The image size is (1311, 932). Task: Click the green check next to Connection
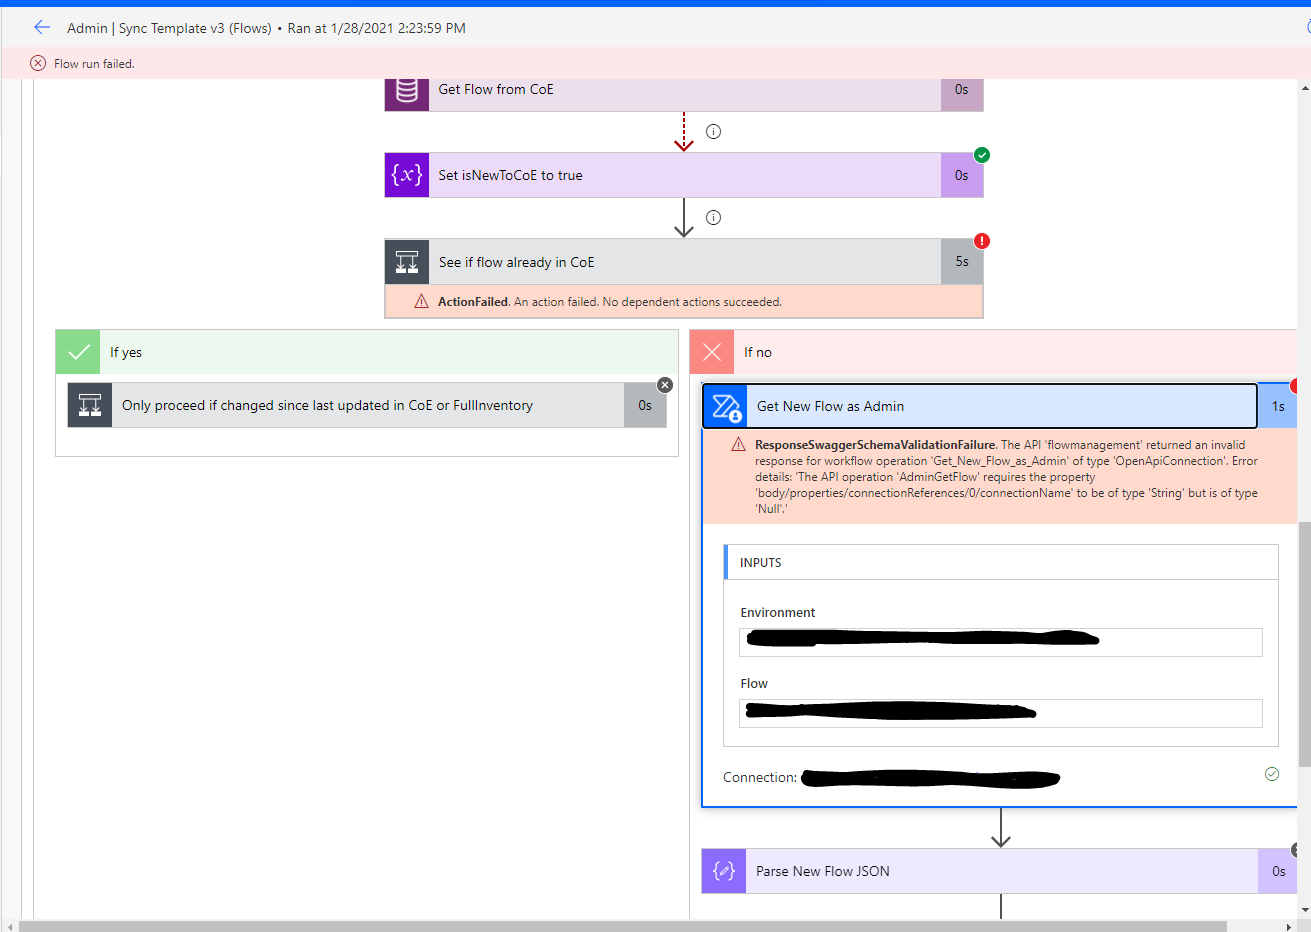coord(1271,773)
